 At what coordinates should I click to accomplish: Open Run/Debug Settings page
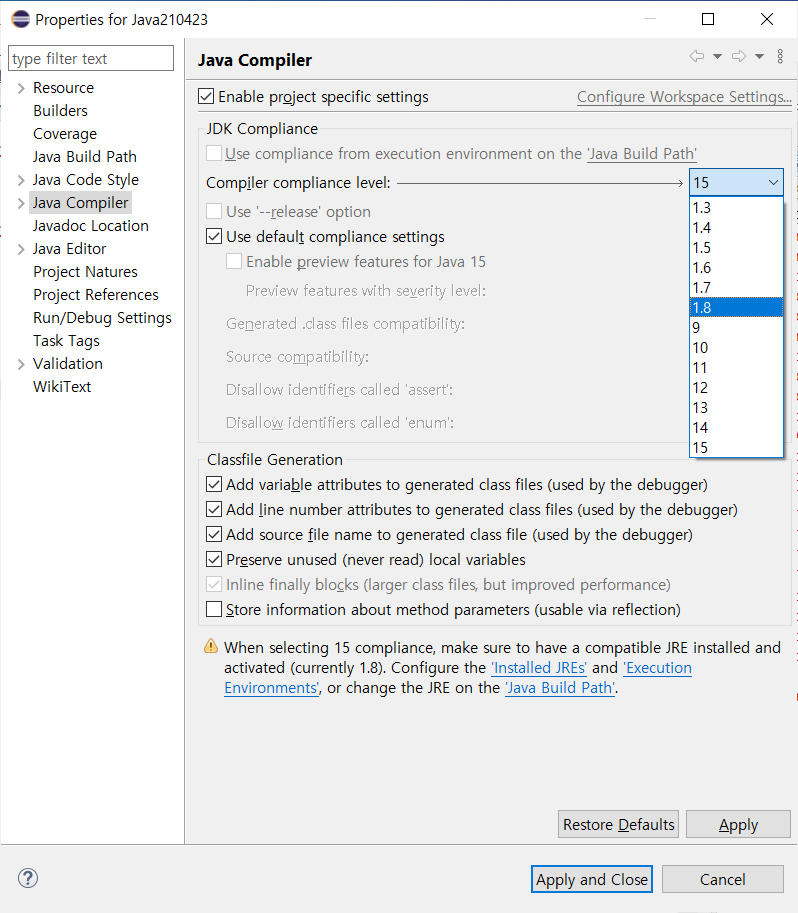pyautogui.click(x=103, y=318)
